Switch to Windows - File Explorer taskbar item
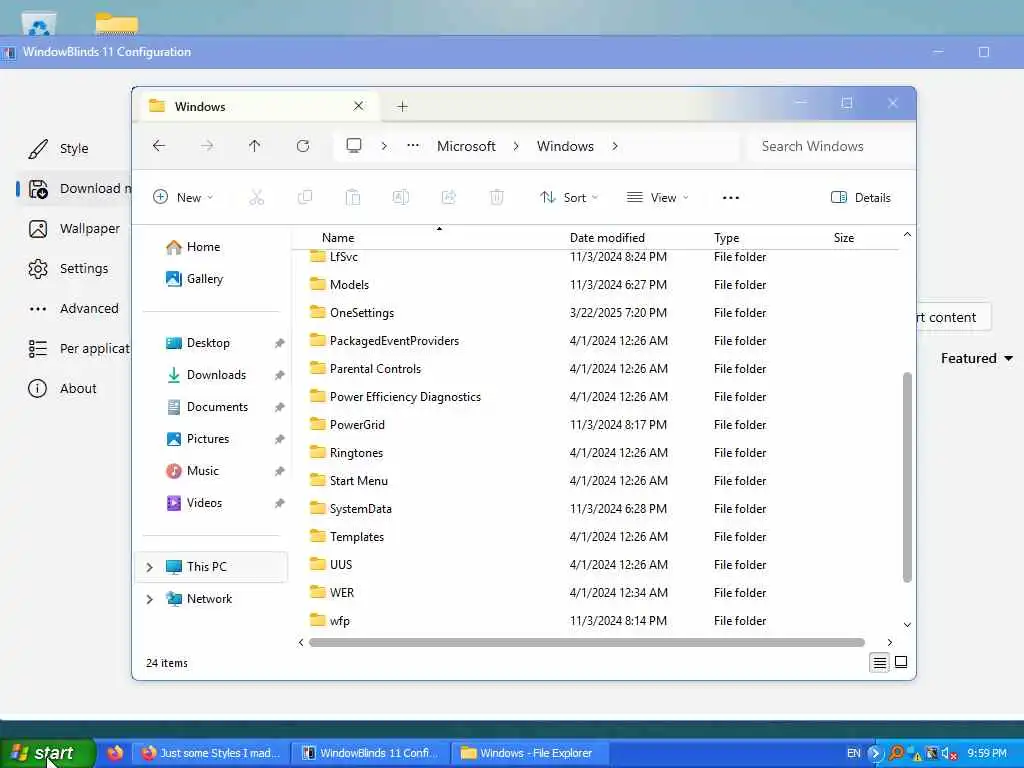Screen dimensions: 1024x768 [x=530, y=753]
